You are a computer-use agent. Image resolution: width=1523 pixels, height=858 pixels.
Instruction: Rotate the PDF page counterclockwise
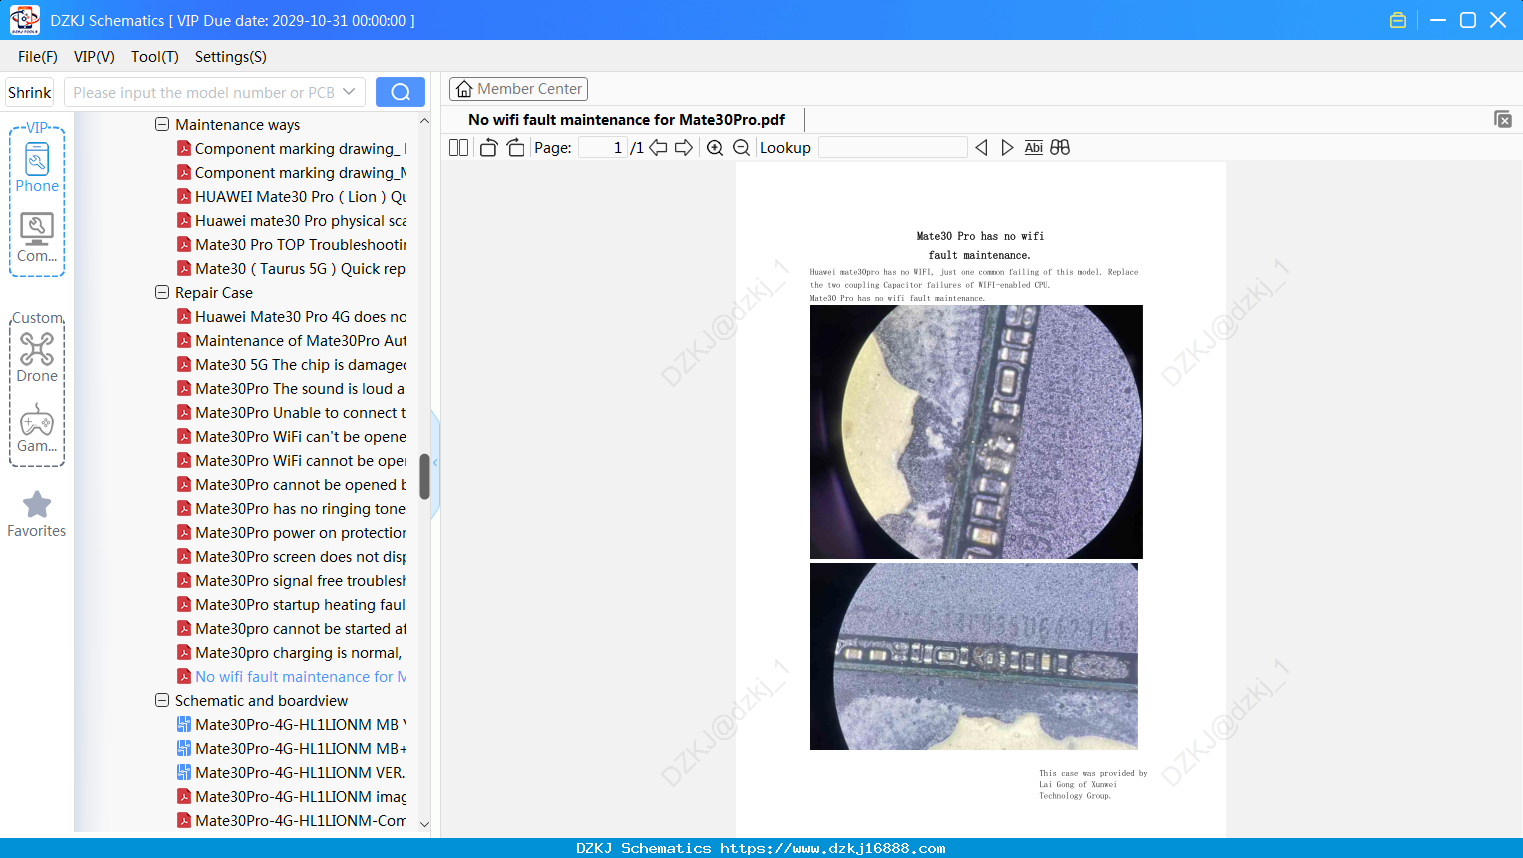488,148
